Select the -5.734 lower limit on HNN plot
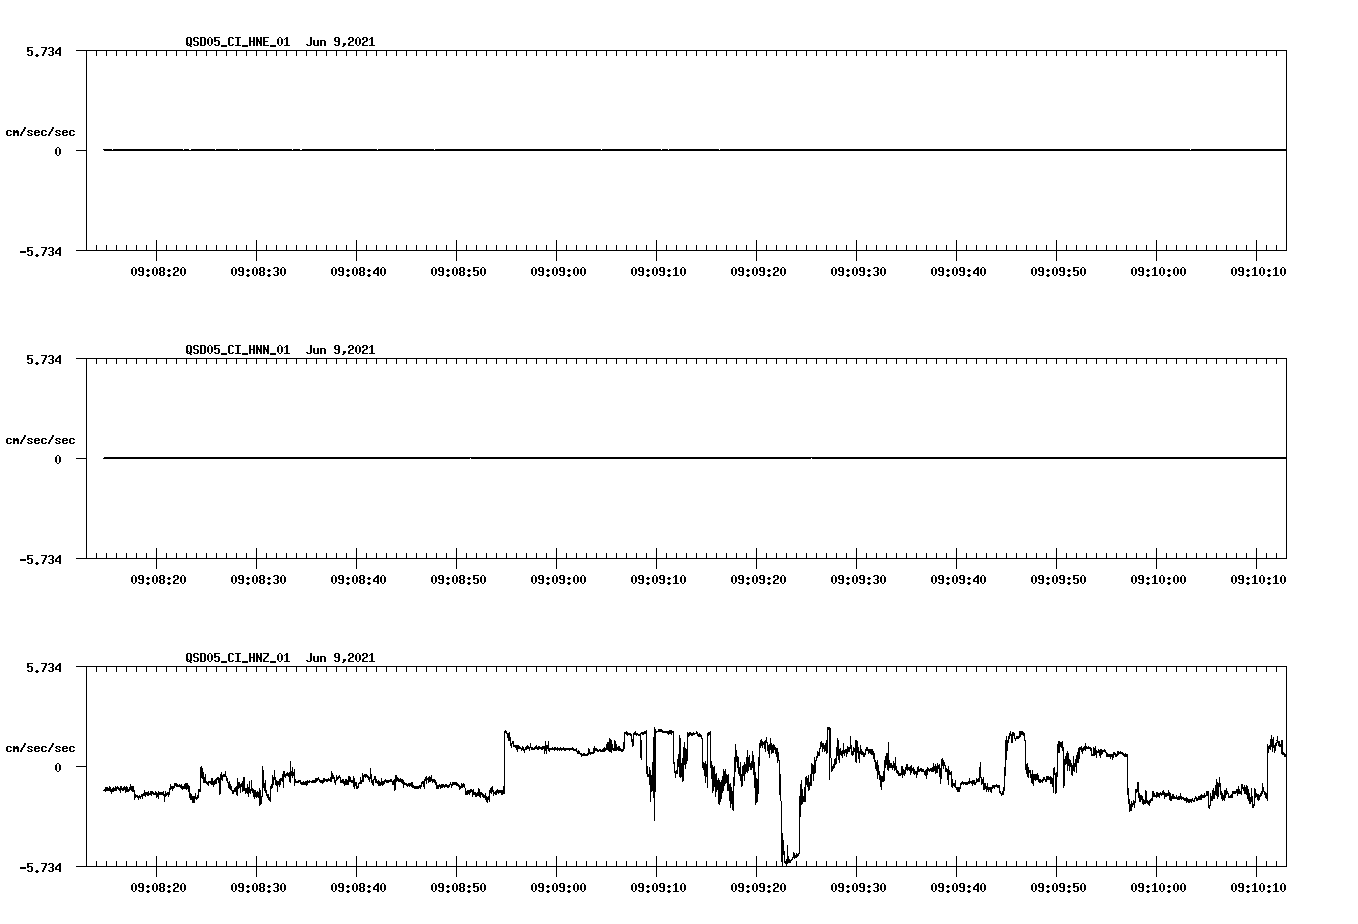Viewport: 1358px width, 924px height. [x=40, y=560]
